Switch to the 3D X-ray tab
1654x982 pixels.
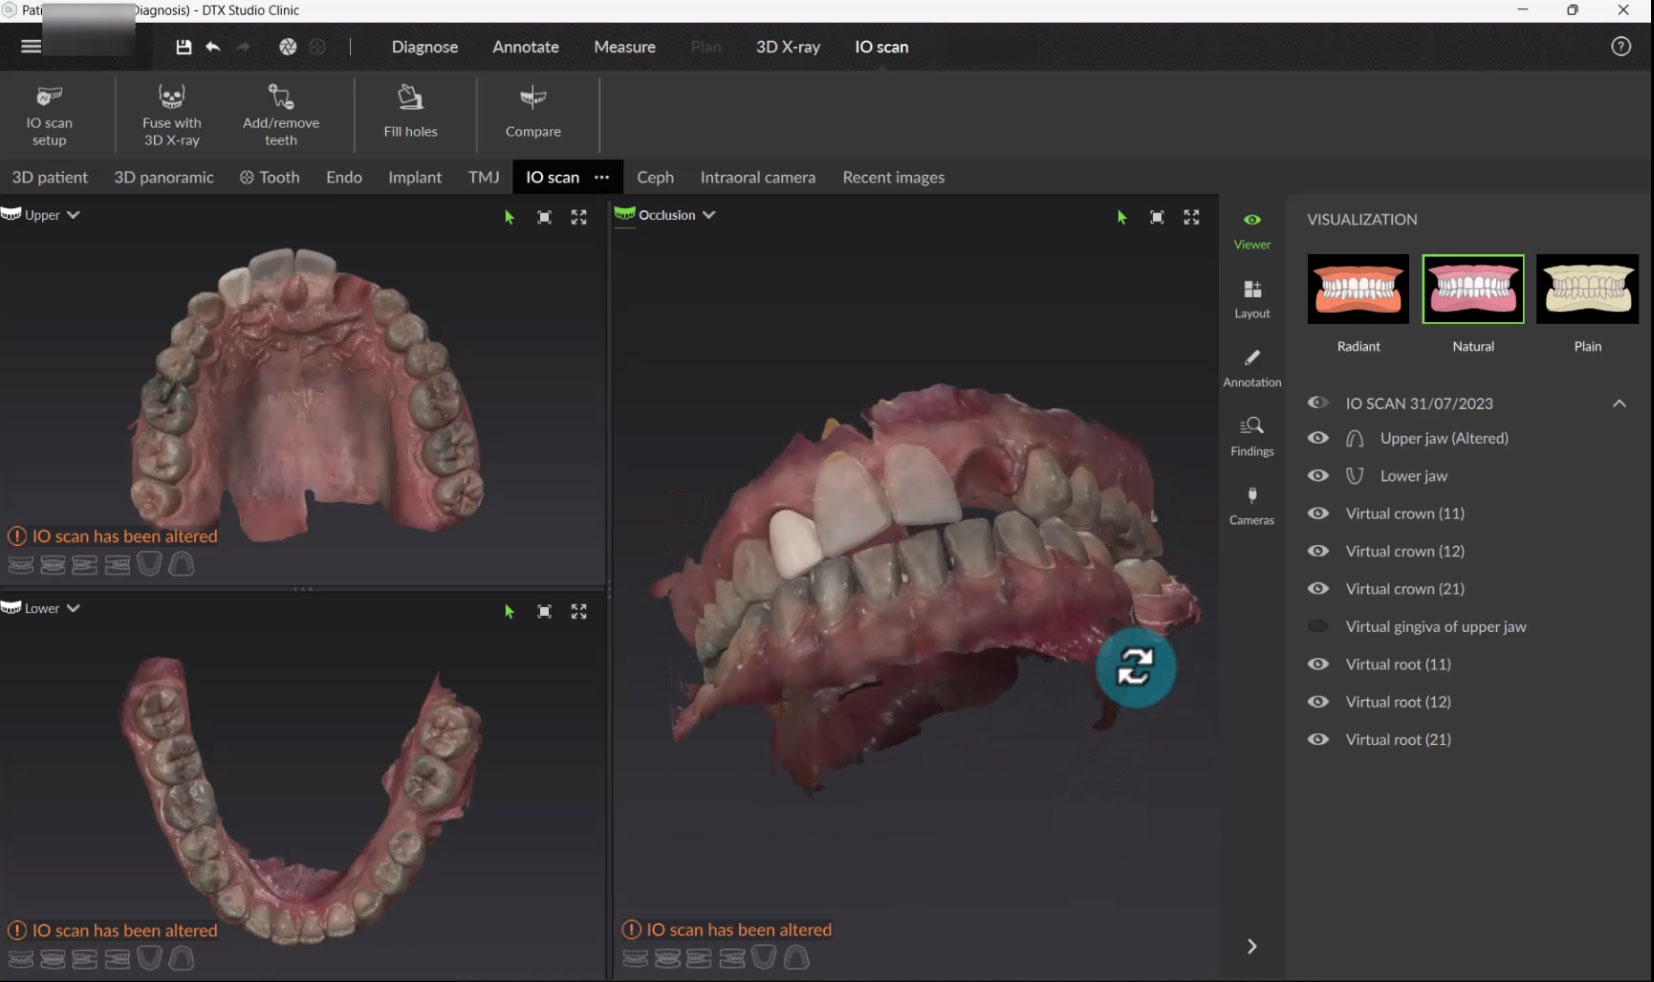point(788,47)
